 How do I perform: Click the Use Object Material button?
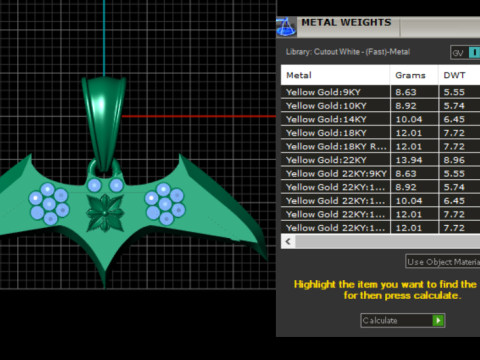tap(443, 262)
